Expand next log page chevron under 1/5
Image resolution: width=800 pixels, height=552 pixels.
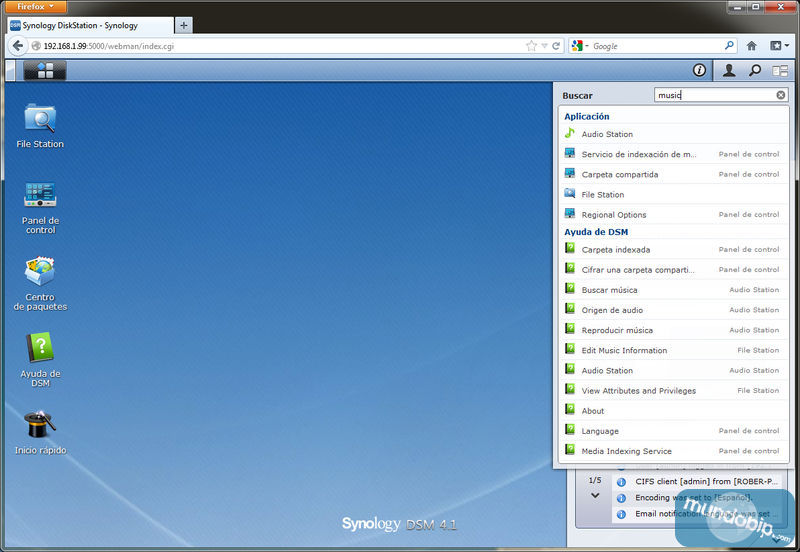pos(595,495)
